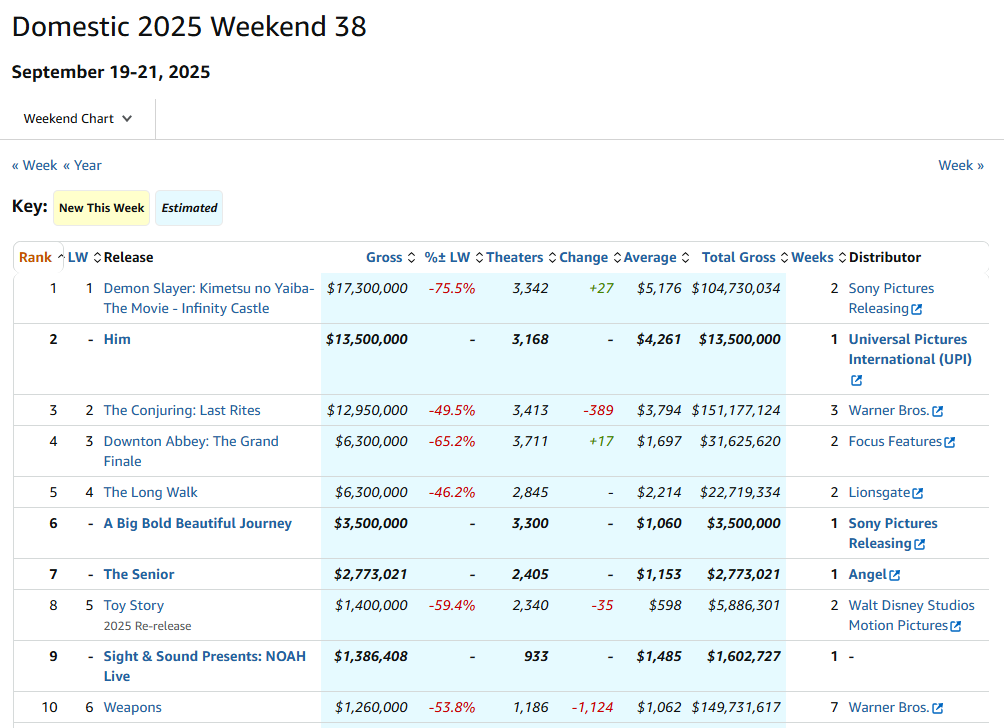Sort table by LW column

[x=85, y=257]
